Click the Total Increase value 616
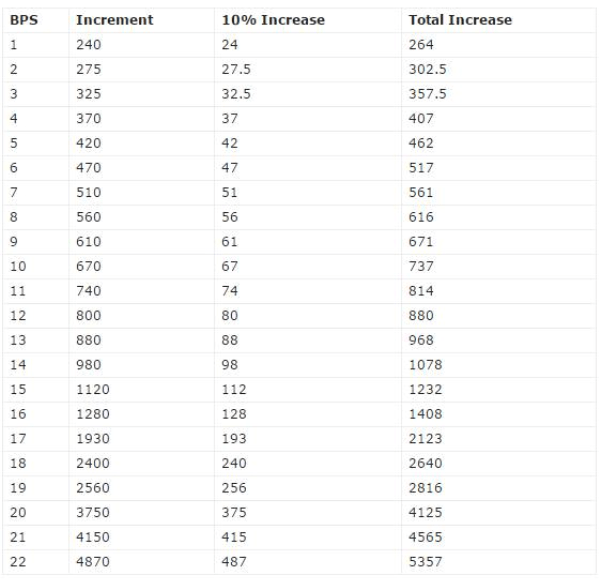Screen dimensions: 601x582 (421, 217)
